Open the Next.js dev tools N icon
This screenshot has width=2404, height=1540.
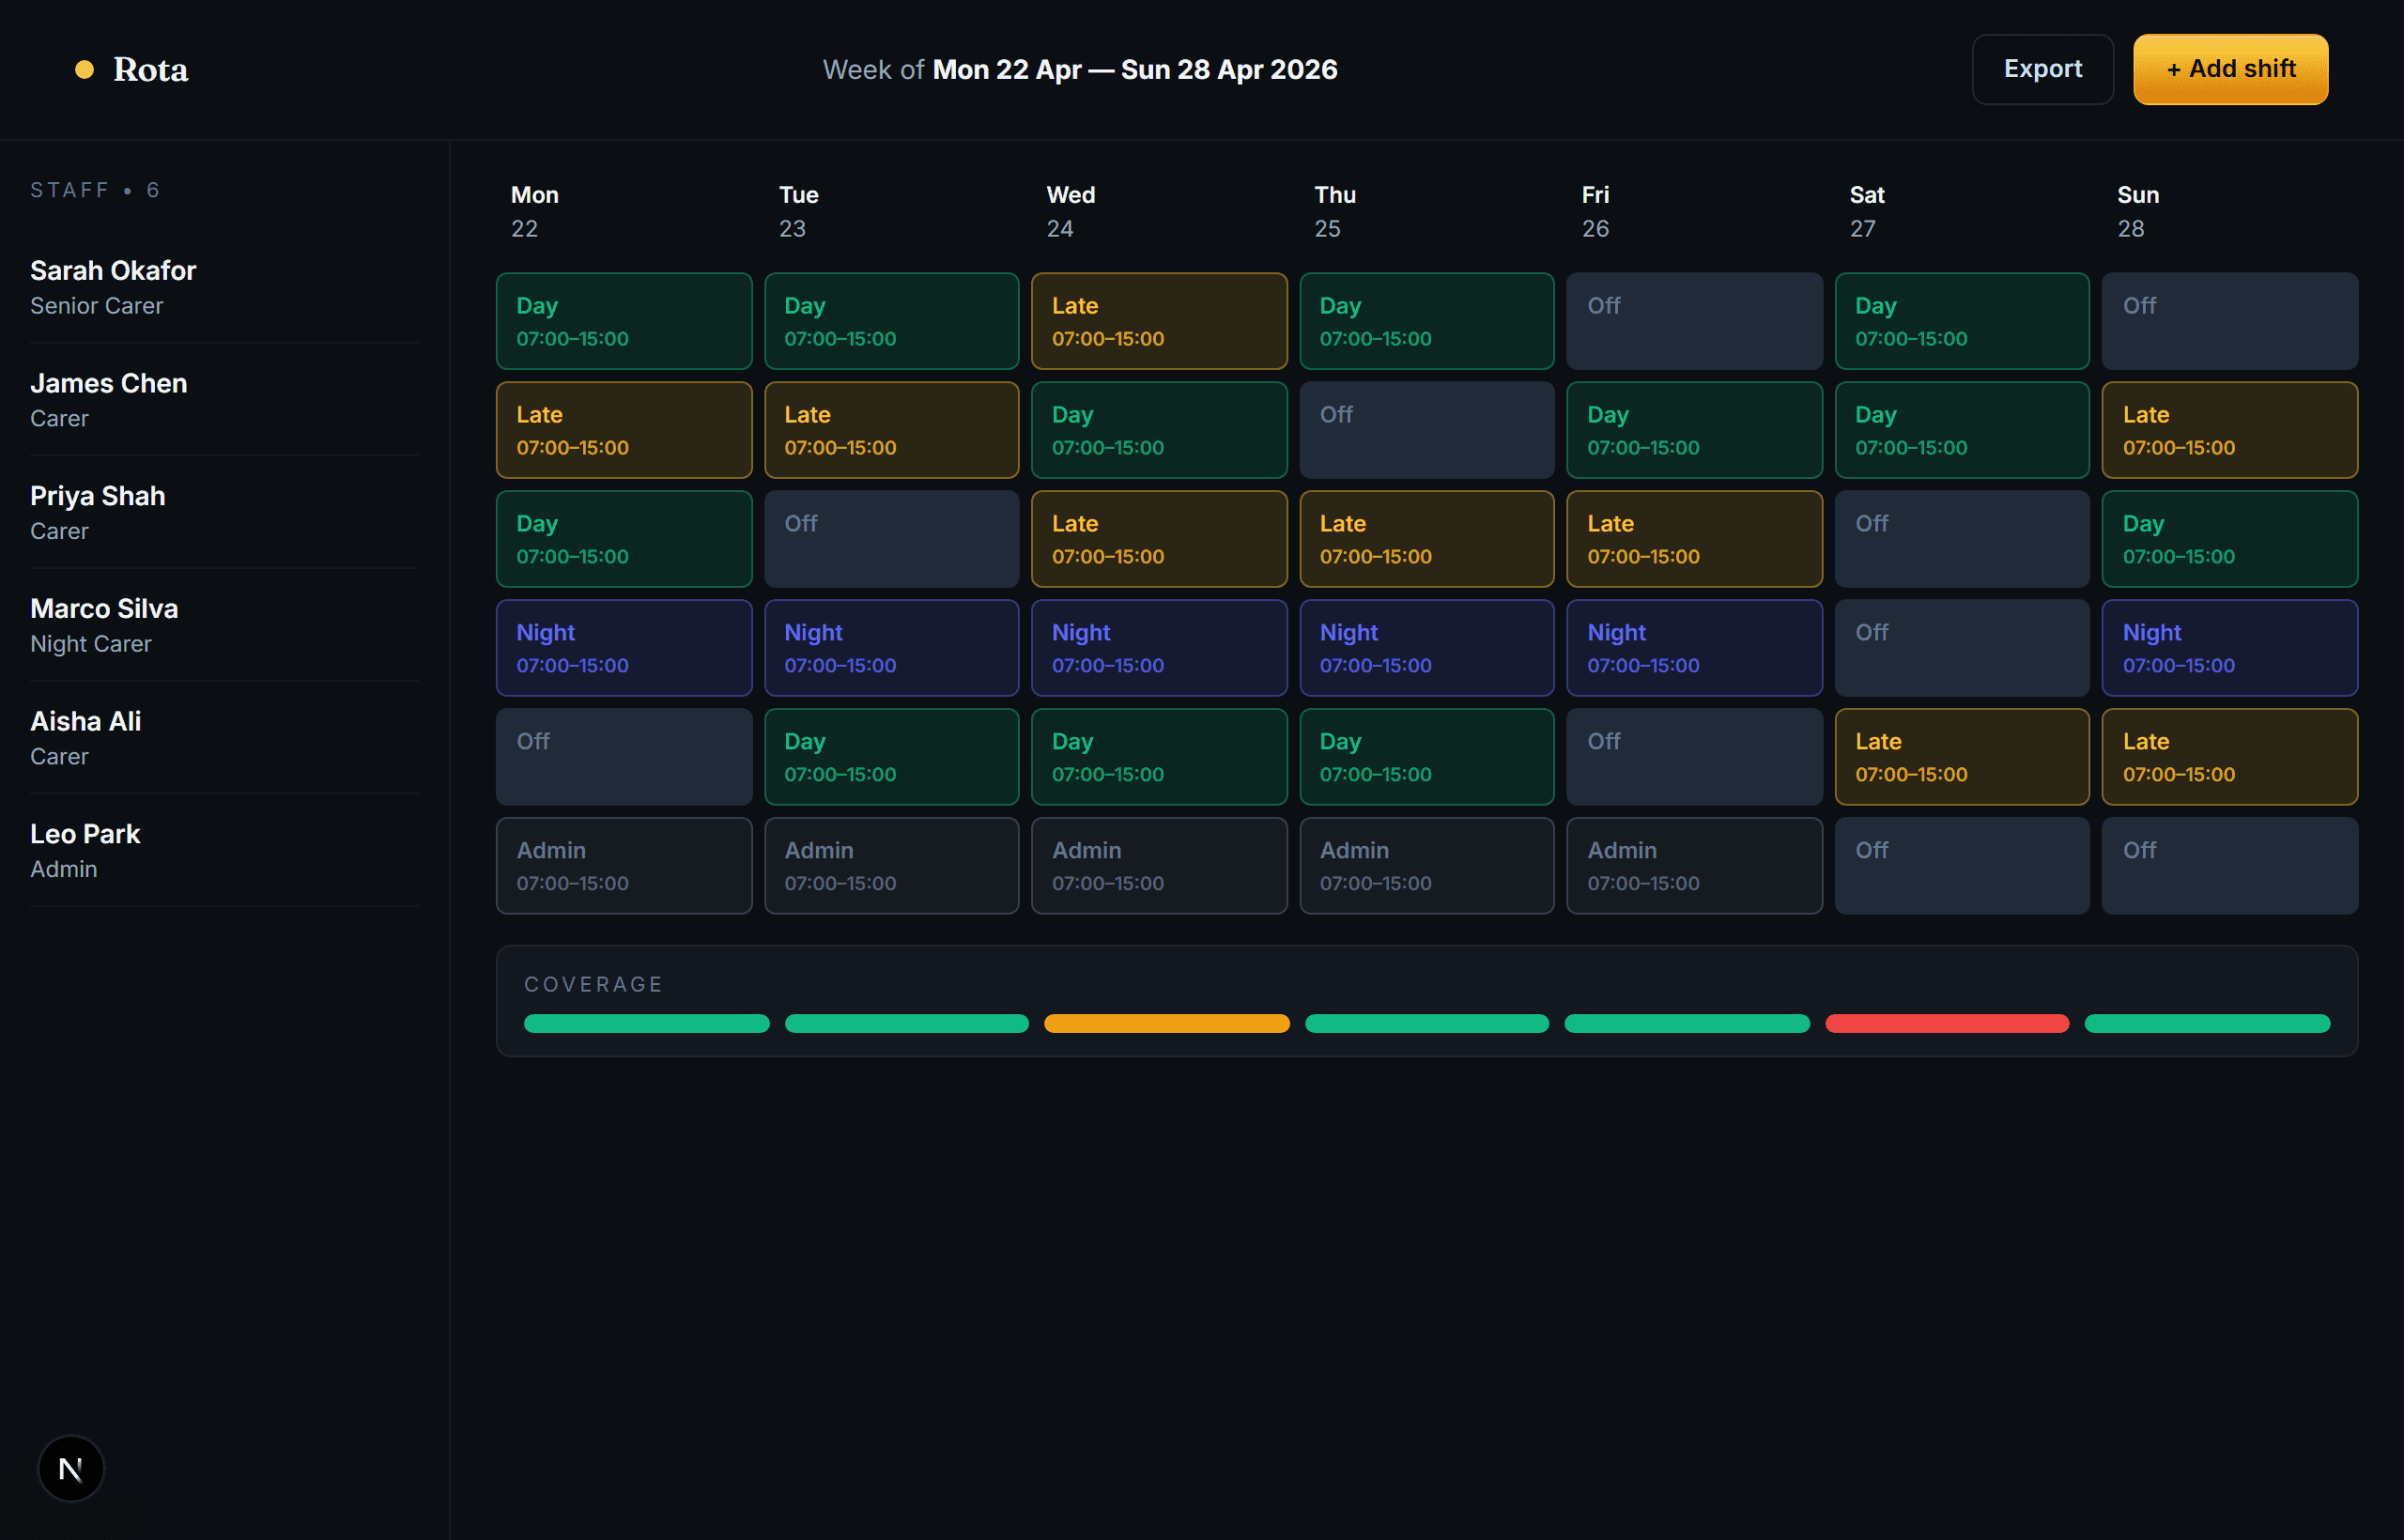pyautogui.click(x=71, y=1468)
